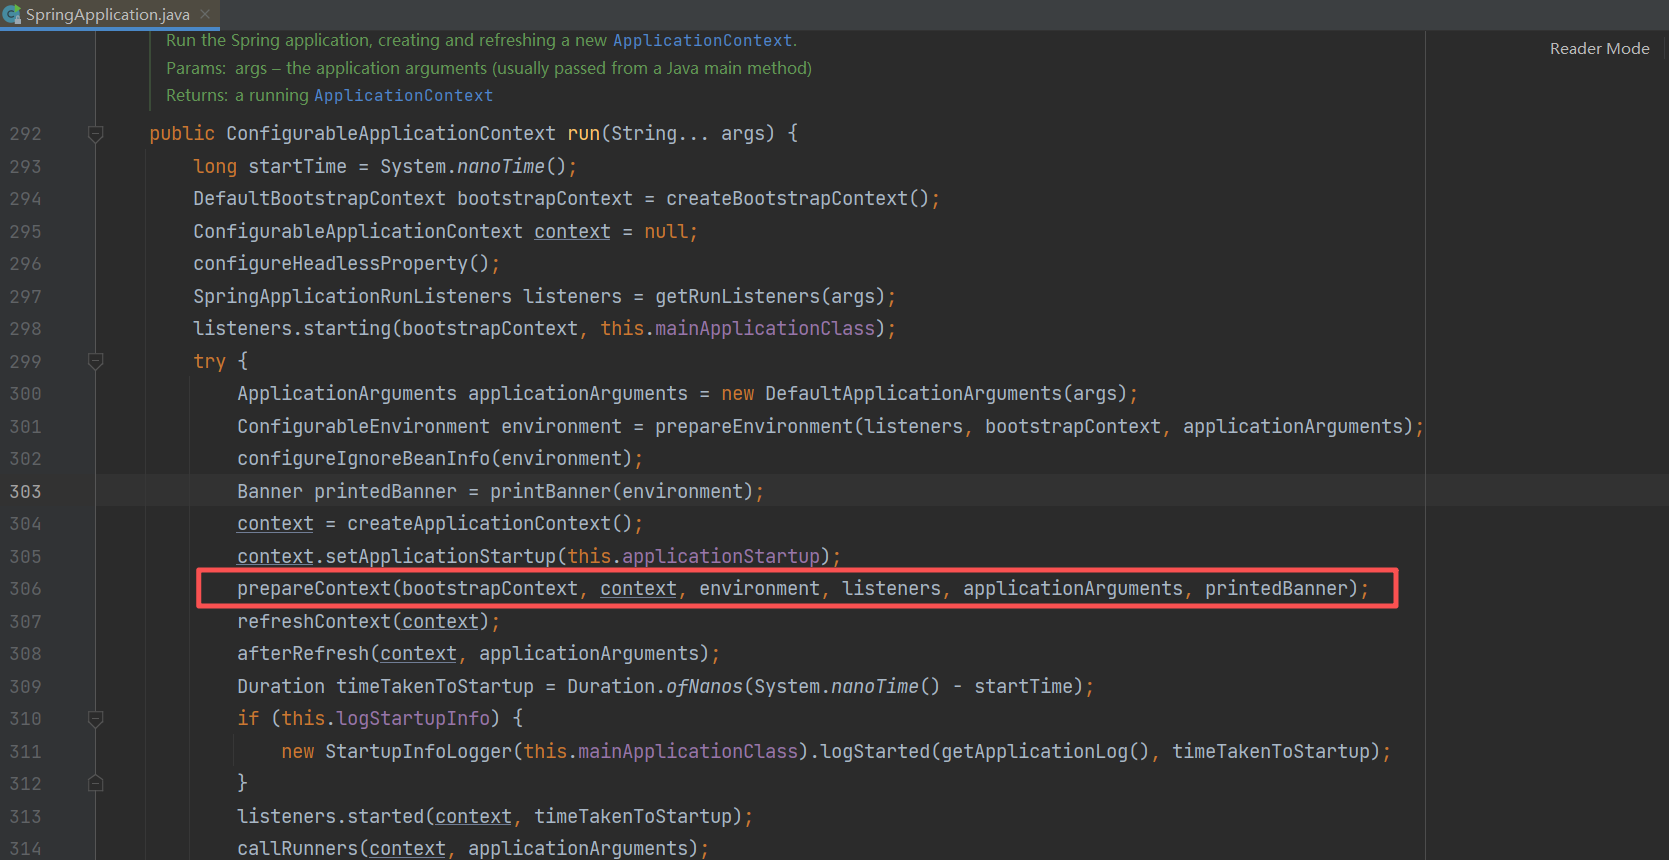The image size is (1669, 860).
Task: Click printBanner on line 303
Action: pyautogui.click(x=550, y=491)
